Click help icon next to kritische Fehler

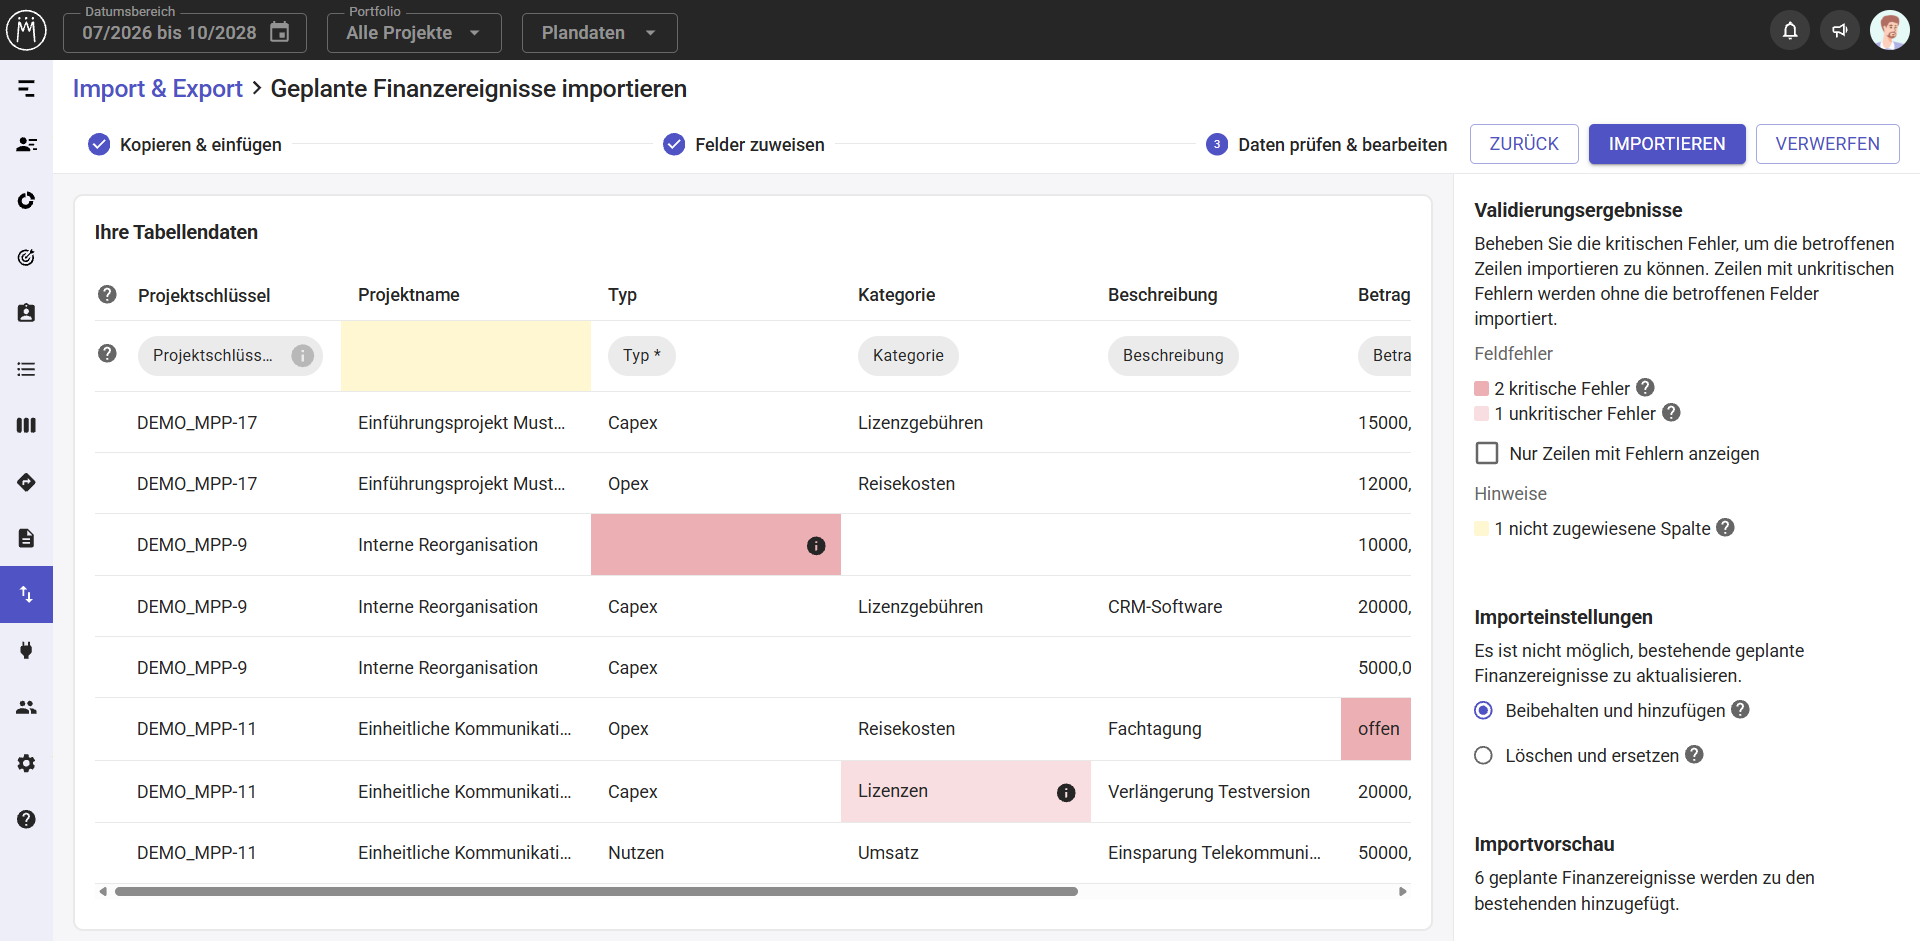[x=1645, y=387]
